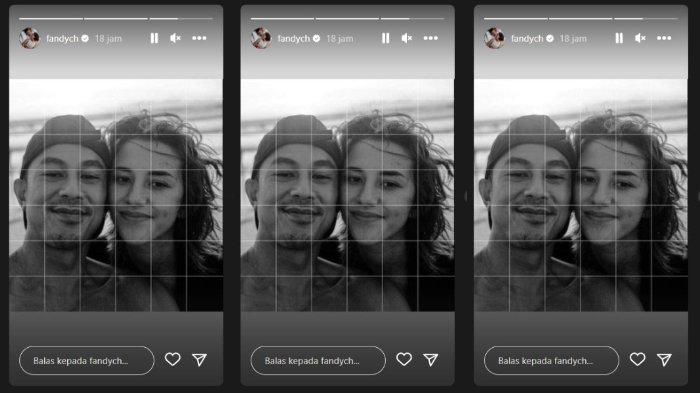Pause the left story panel
700x393 pixels.
[154, 38]
